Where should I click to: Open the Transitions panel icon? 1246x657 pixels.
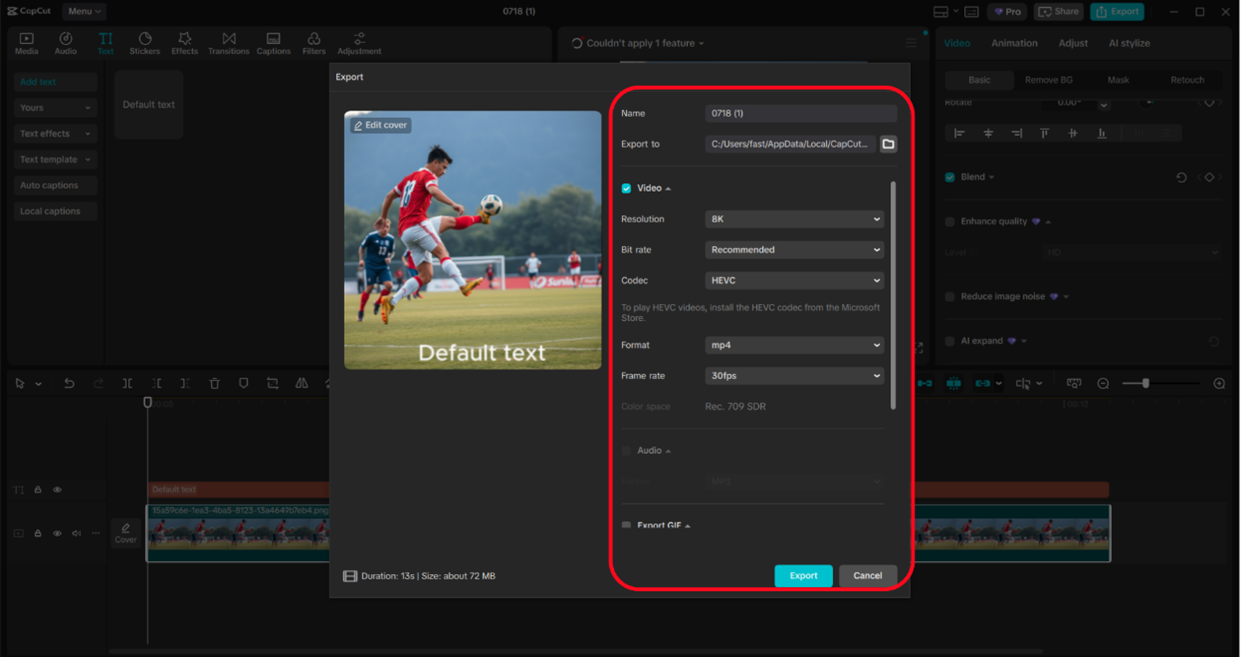[228, 43]
